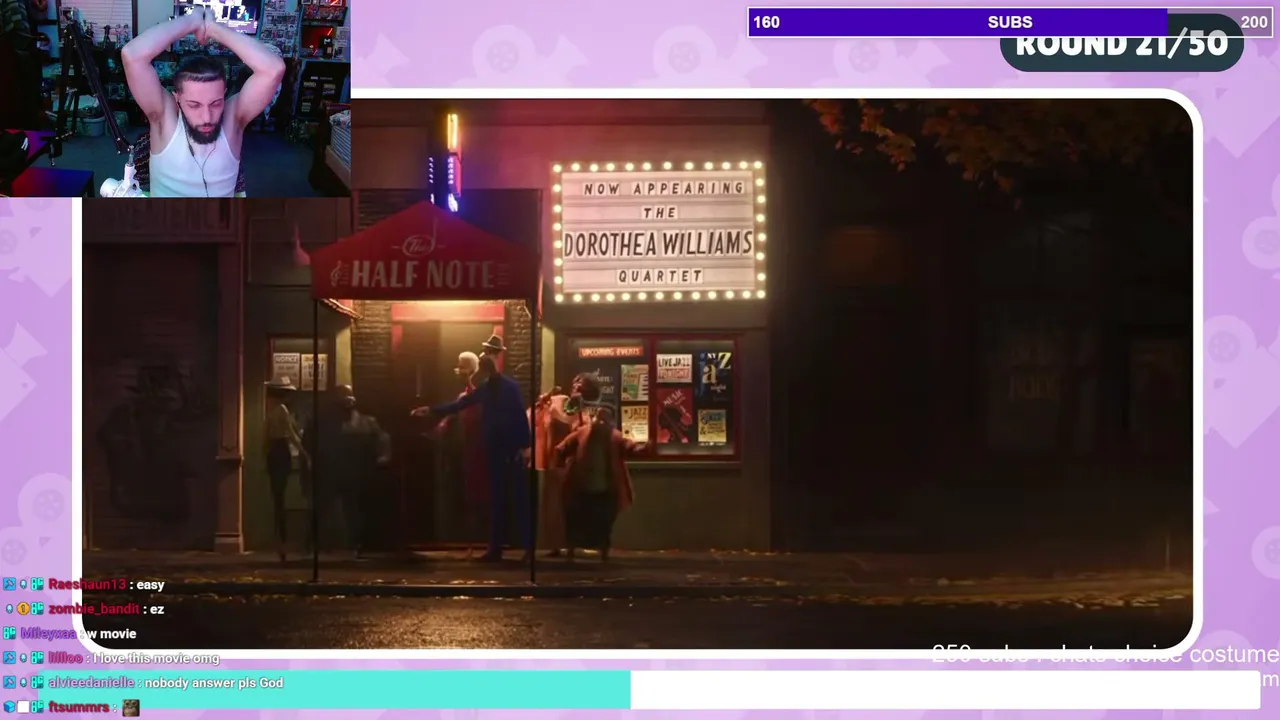Viewport: 1280px width, 720px height.
Task: Click the white square badge beside ftsummrs
Action: point(23,707)
